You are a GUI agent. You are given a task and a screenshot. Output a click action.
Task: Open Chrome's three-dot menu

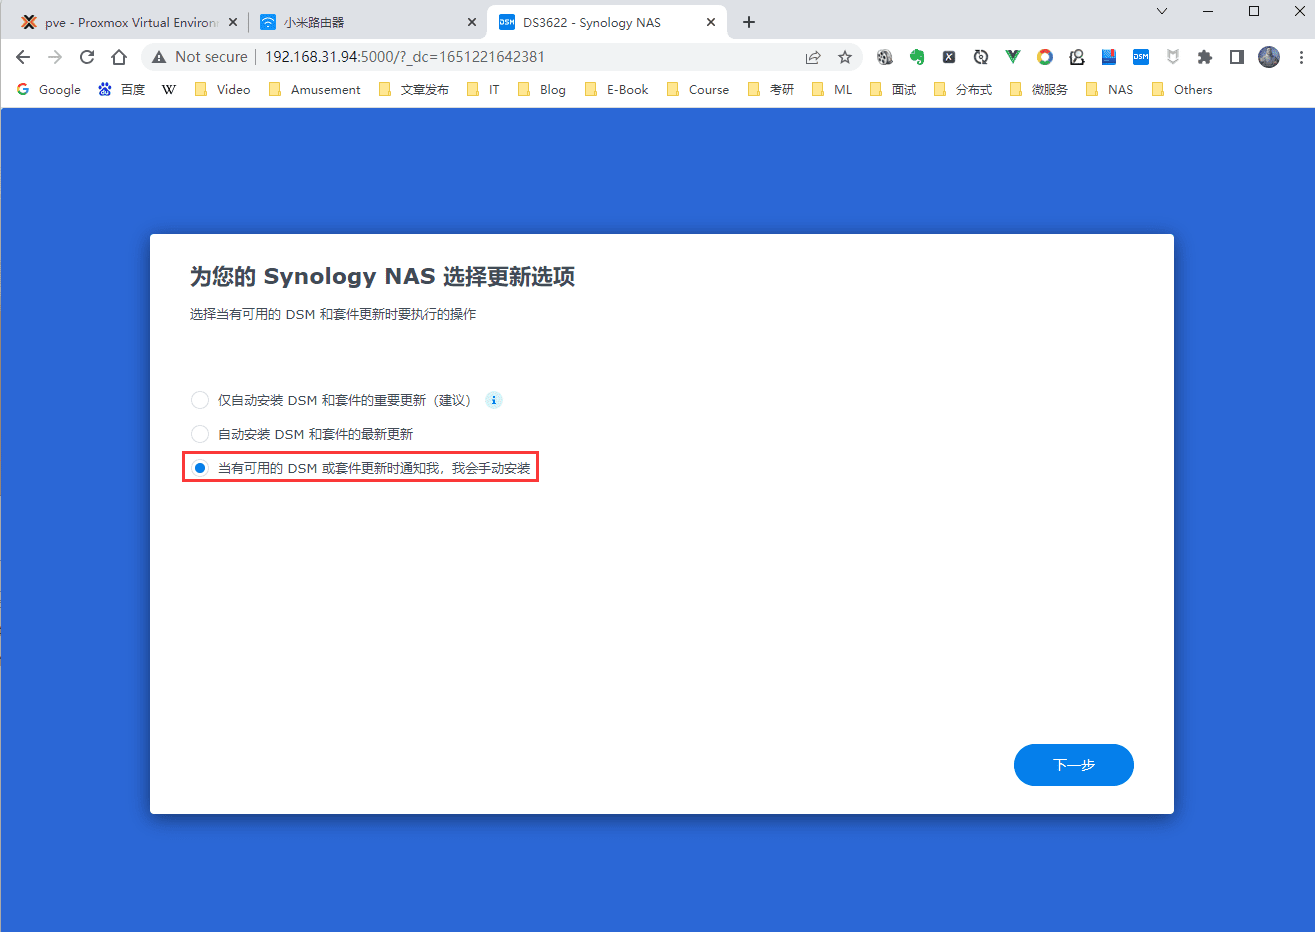click(1301, 57)
